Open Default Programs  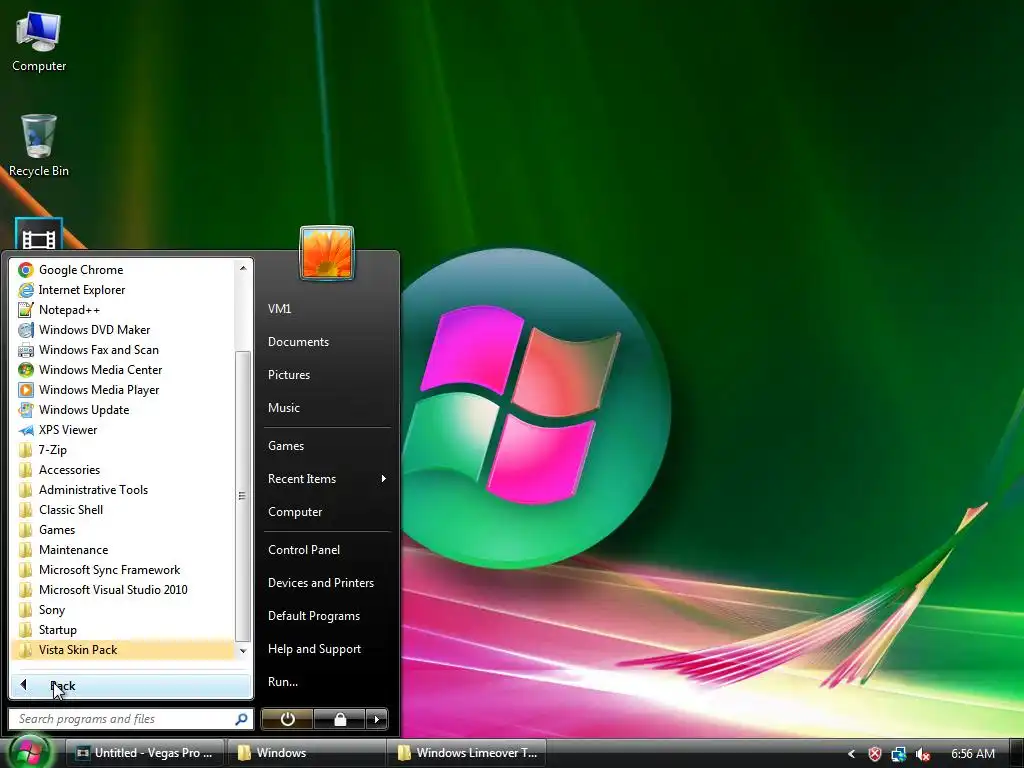click(x=327, y=616)
